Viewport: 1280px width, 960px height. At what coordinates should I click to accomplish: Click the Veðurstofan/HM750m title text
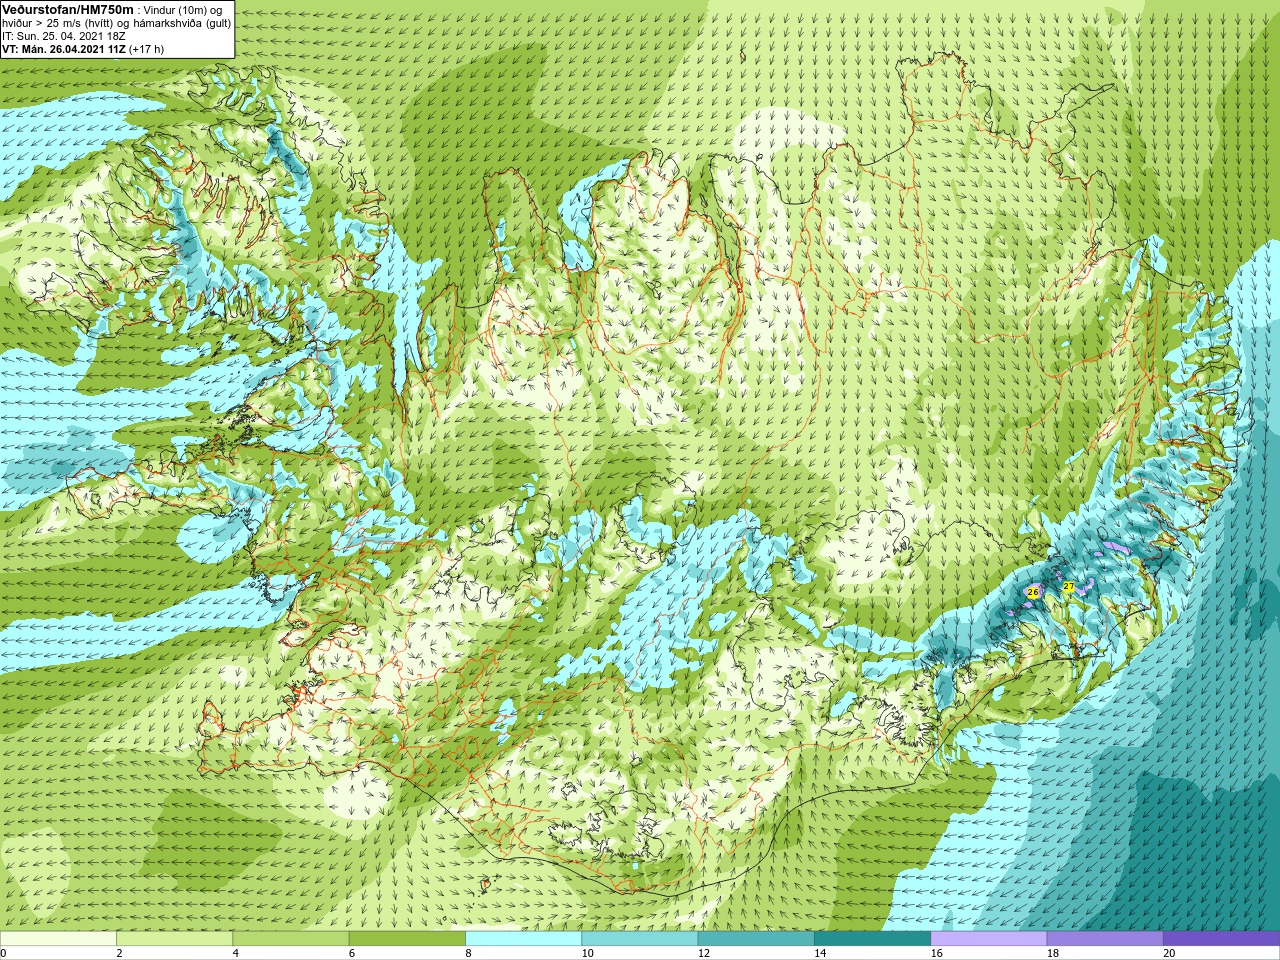click(67, 9)
